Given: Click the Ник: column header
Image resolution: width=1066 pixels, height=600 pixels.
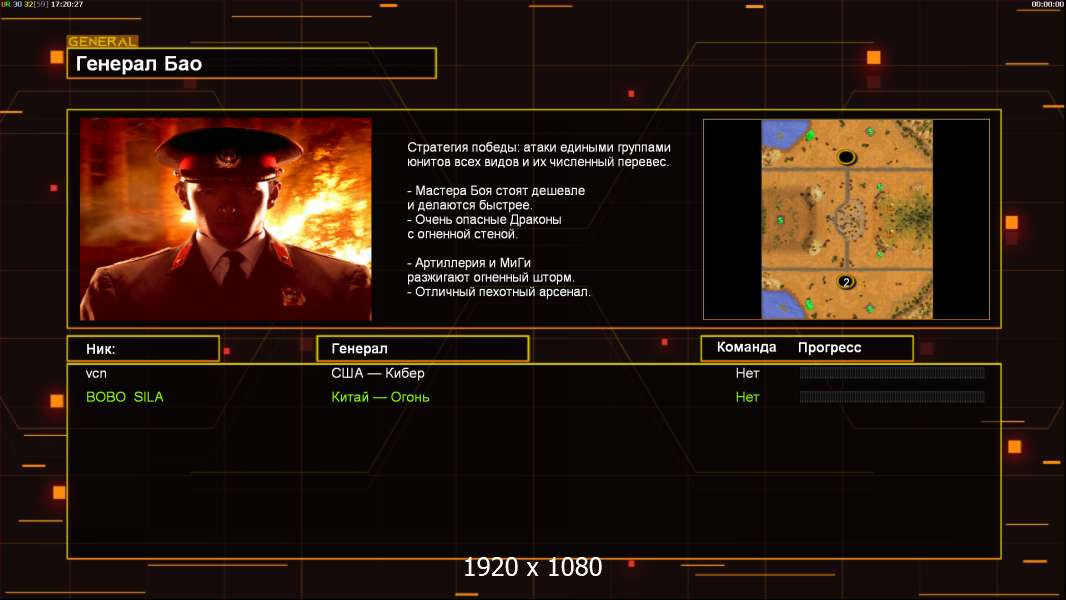Looking at the screenshot, I should click(143, 349).
